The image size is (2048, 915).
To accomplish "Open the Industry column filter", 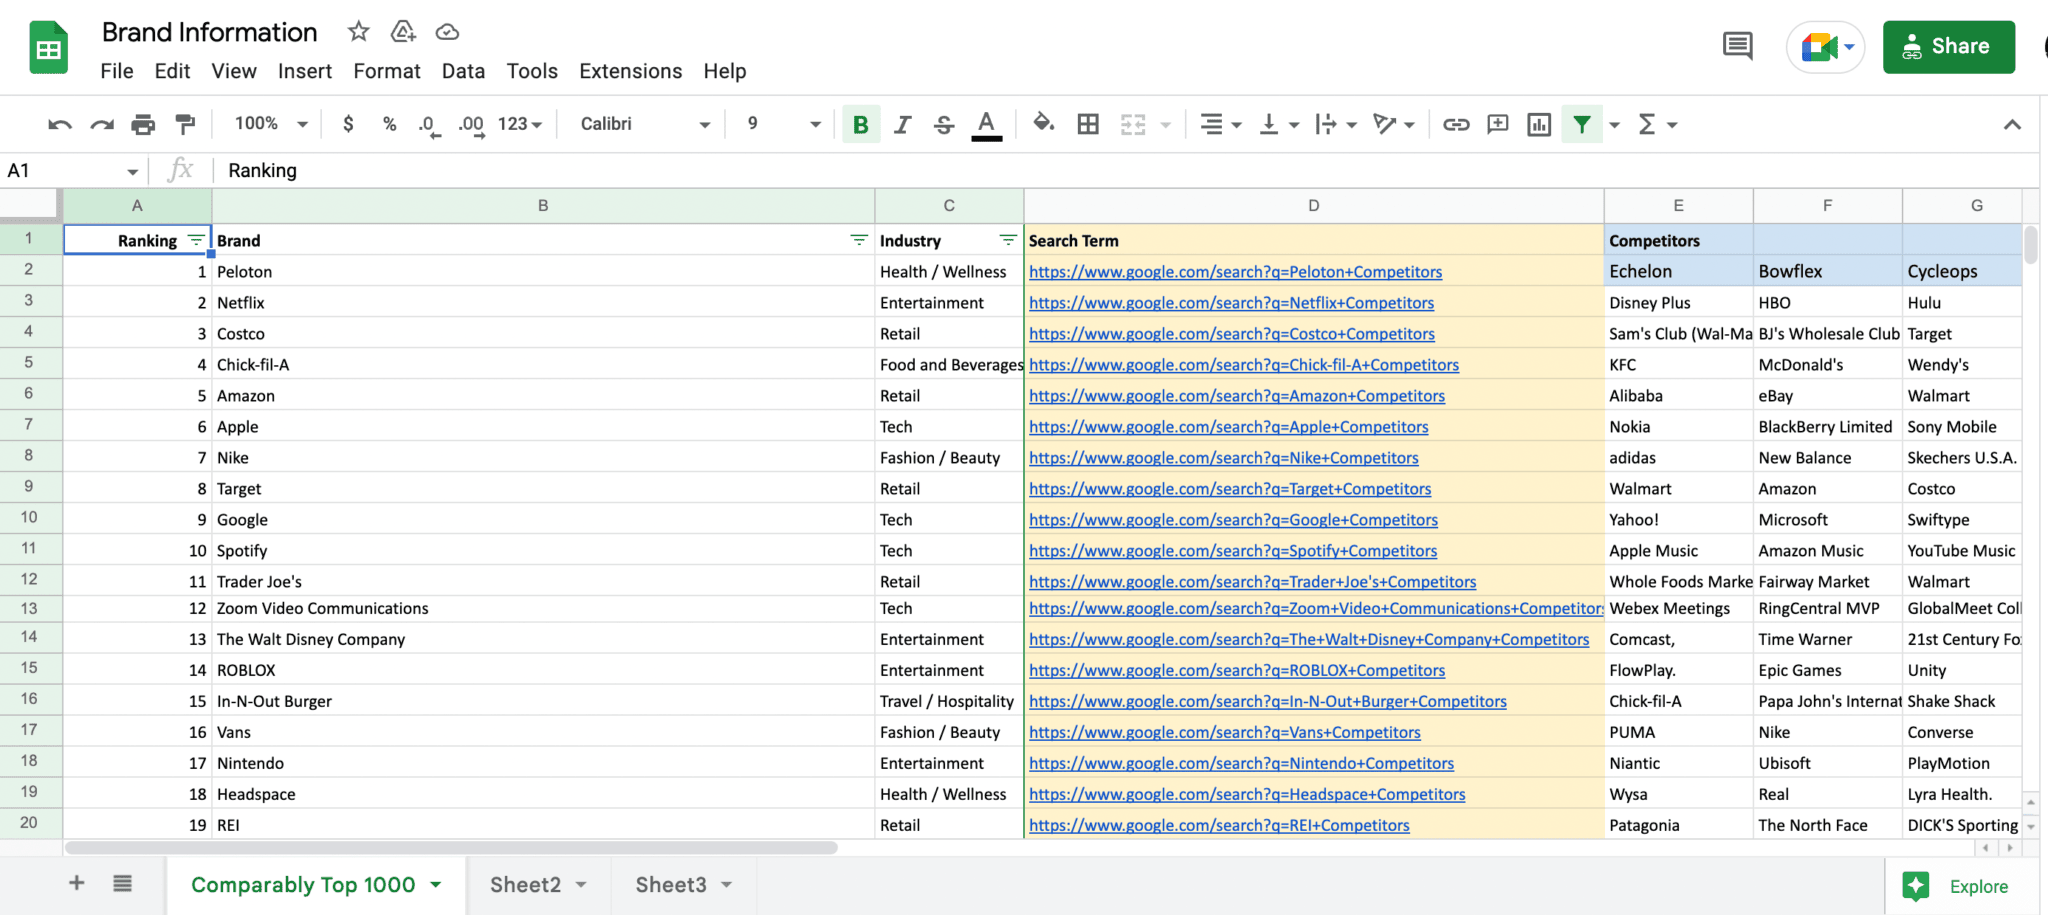I will (1008, 240).
